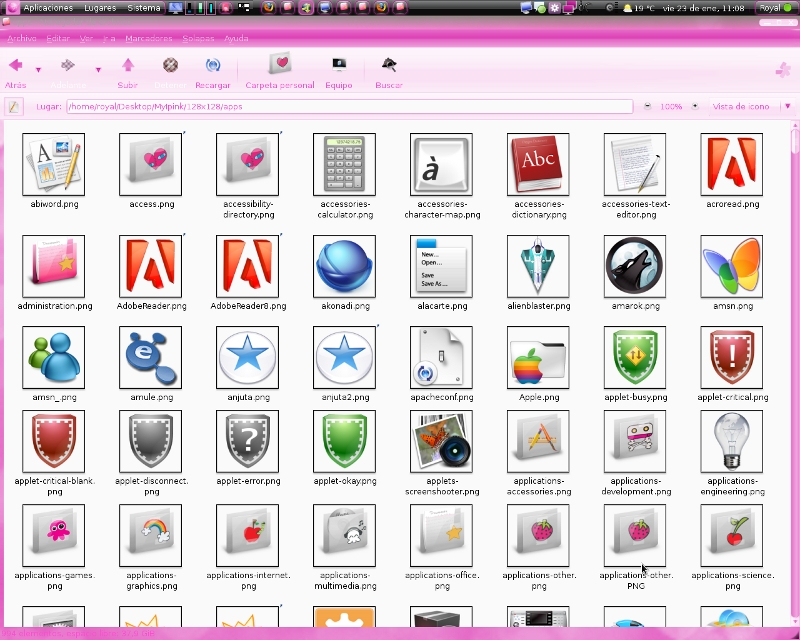The width and height of the screenshot is (800, 640).
Task: Open the Atrás history dropdown arrow
Action: pyautogui.click(x=38, y=69)
